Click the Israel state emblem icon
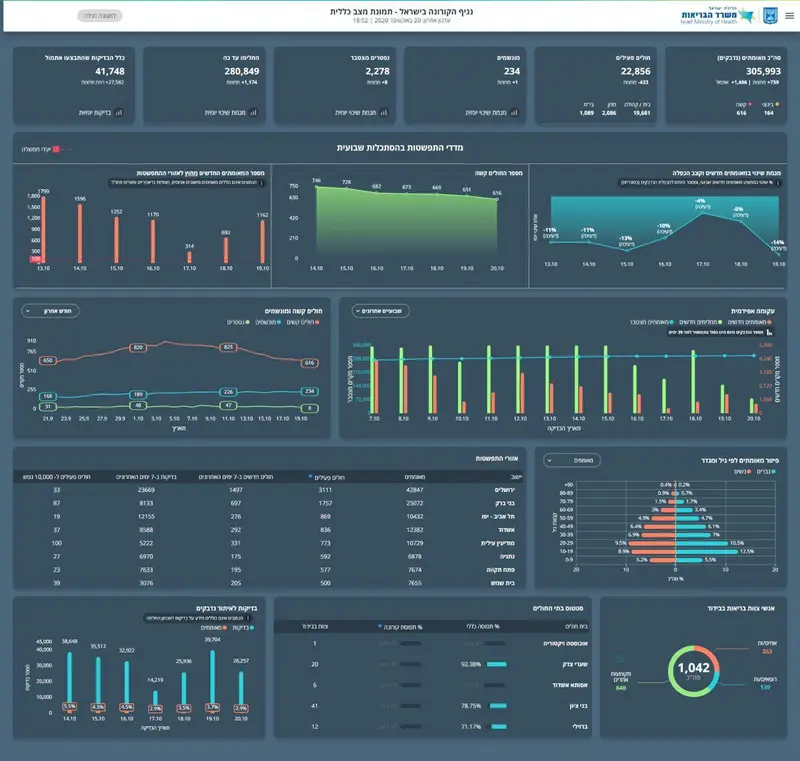Screen dimensions: 800x761 (770, 16)
